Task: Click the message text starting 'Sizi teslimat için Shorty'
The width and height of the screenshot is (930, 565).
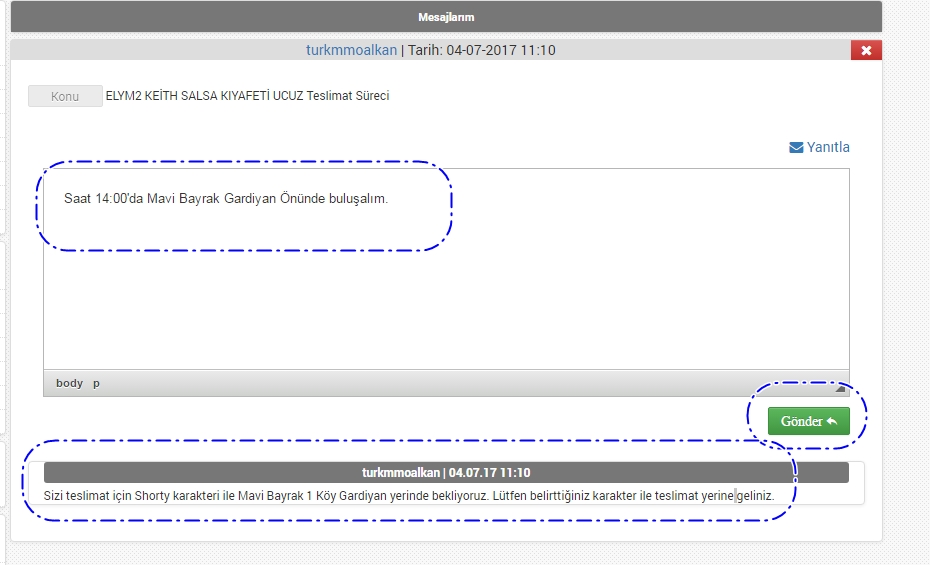Action: [409, 496]
